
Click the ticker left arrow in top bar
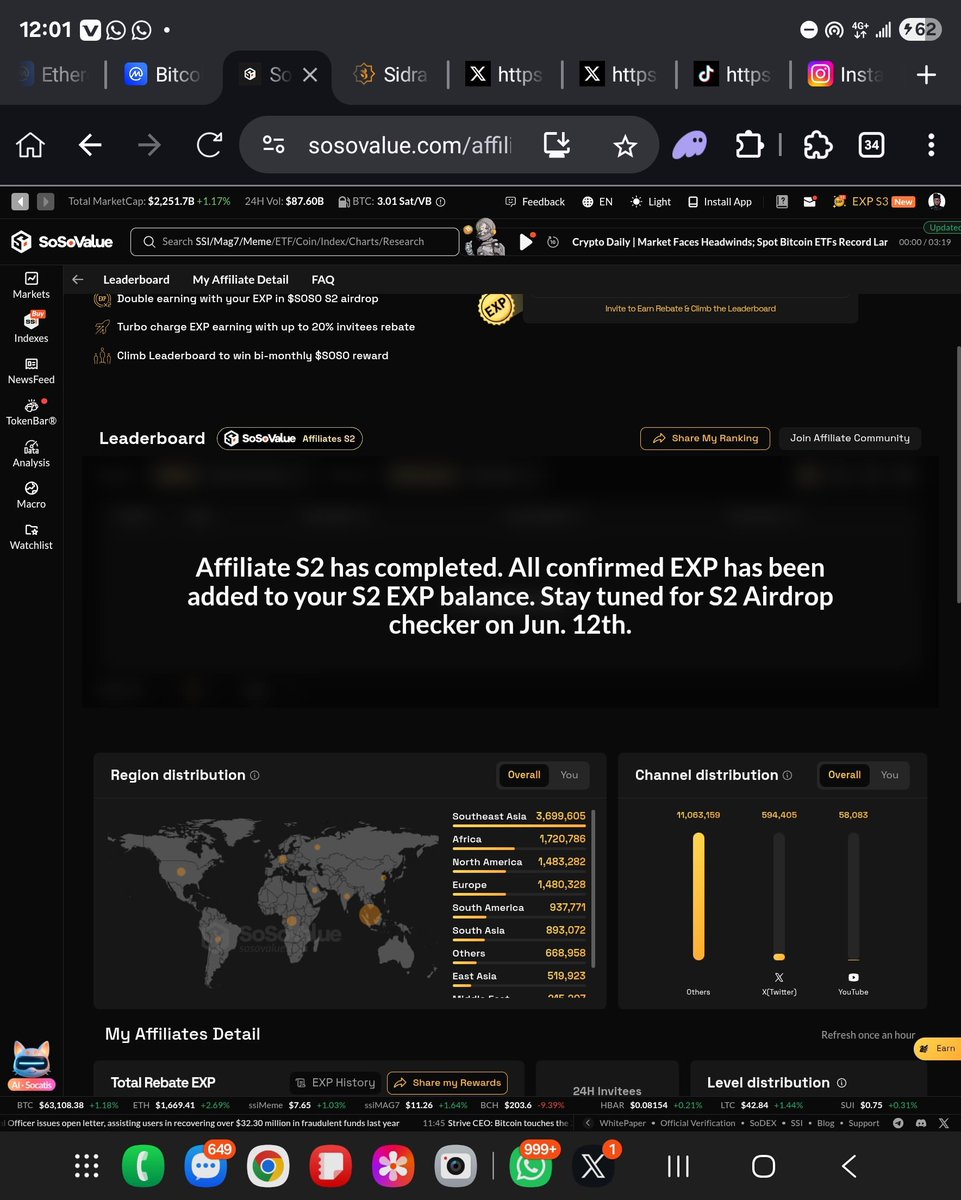click(x=20, y=201)
